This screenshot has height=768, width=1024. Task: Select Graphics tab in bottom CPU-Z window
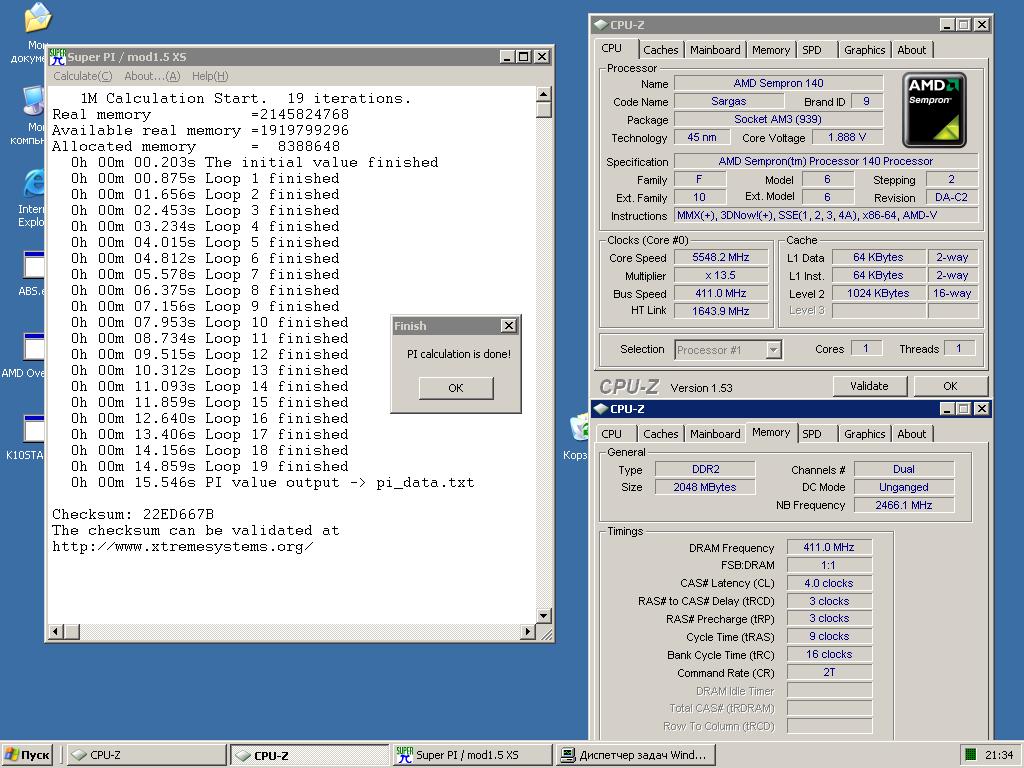coord(865,434)
